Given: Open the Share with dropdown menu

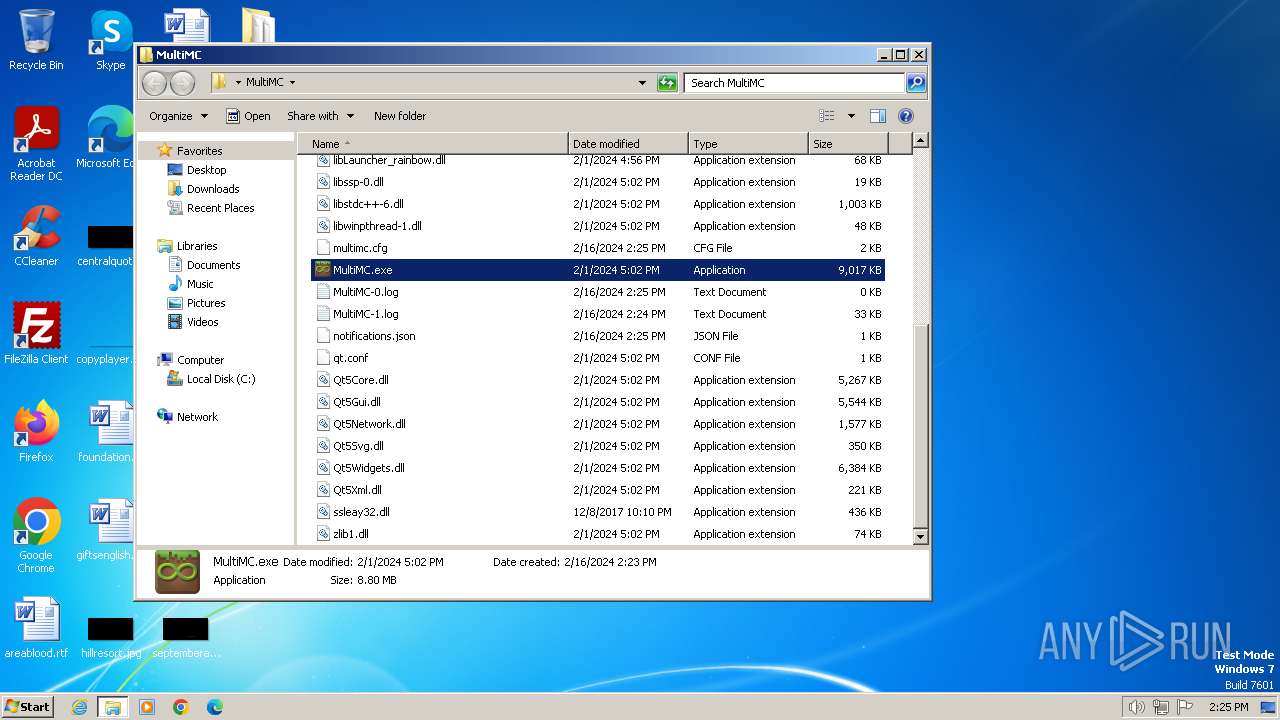Looking at the screenshot, I should [x=320, y=116].
